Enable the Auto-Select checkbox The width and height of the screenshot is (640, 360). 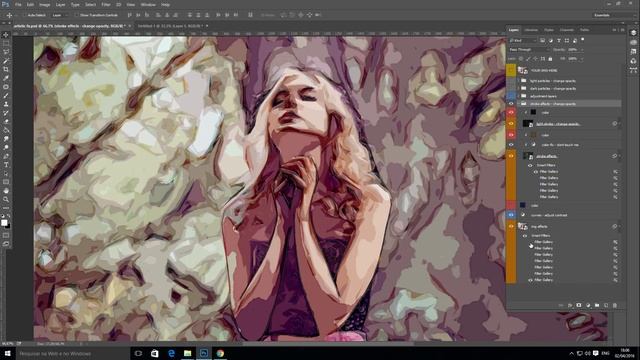coord(24,15)
